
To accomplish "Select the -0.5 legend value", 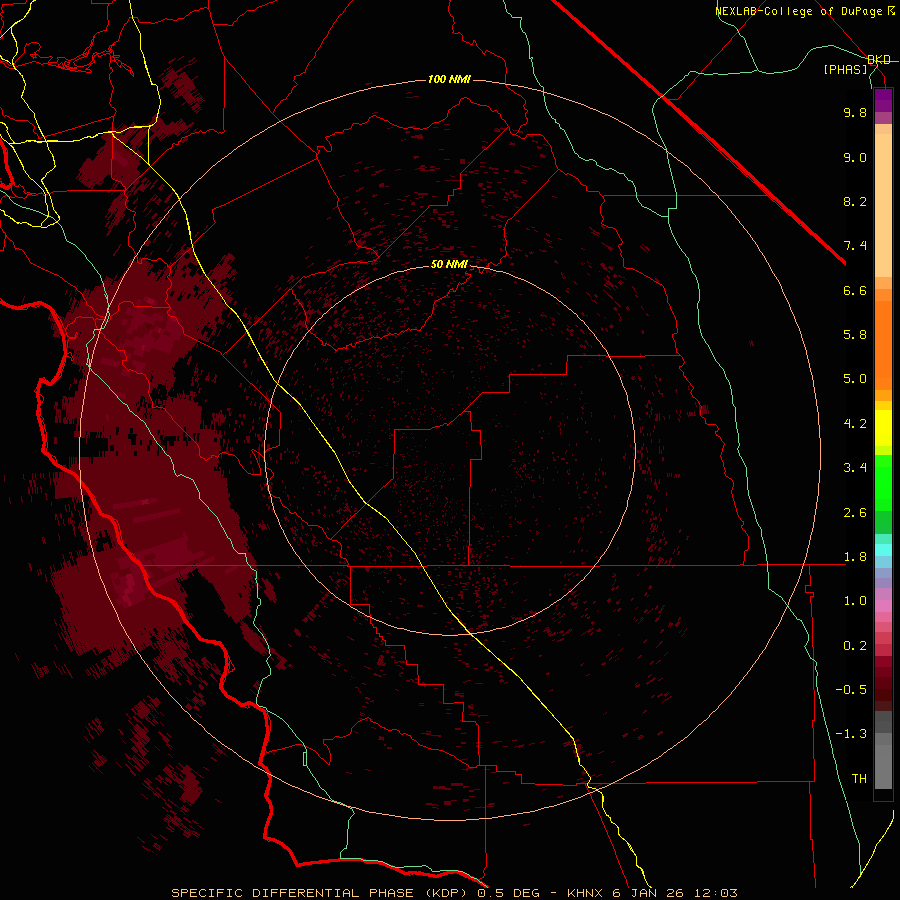I will [851, 690].
